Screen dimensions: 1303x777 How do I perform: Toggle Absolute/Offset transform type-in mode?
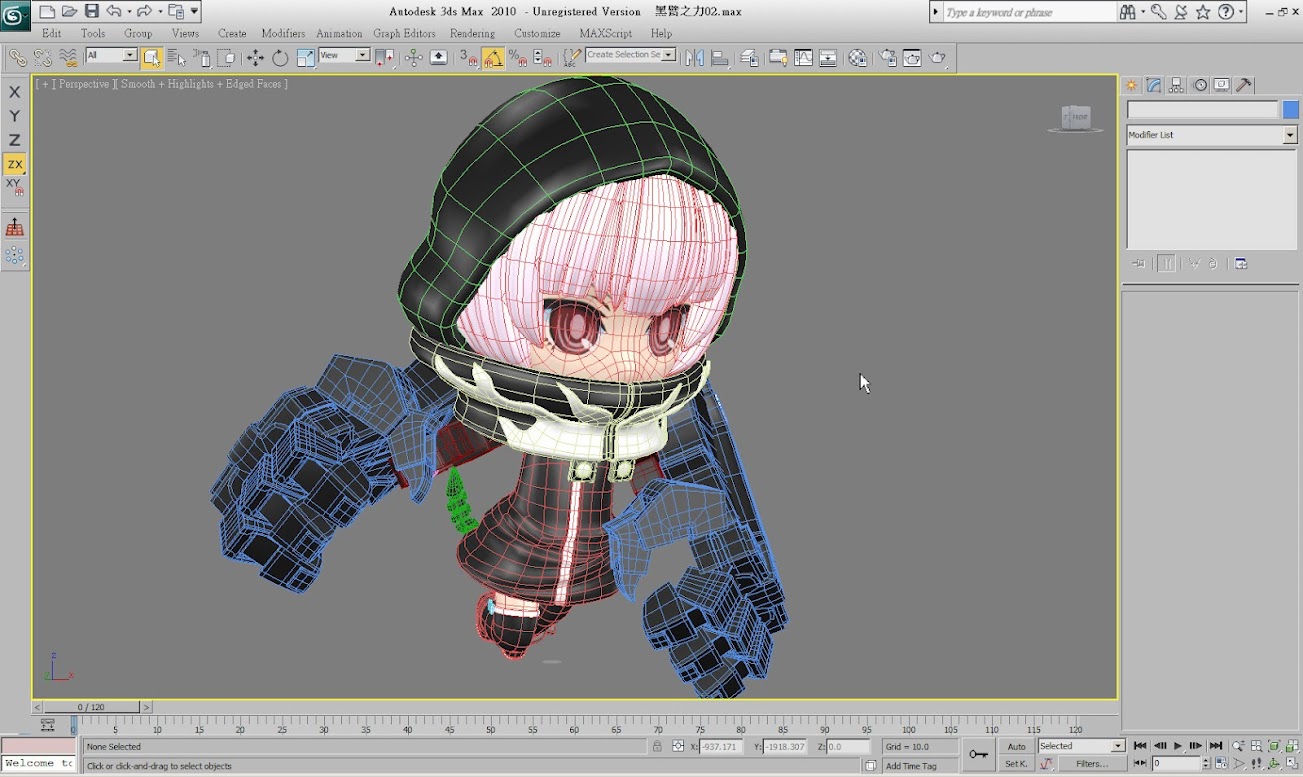pos(678,746)
